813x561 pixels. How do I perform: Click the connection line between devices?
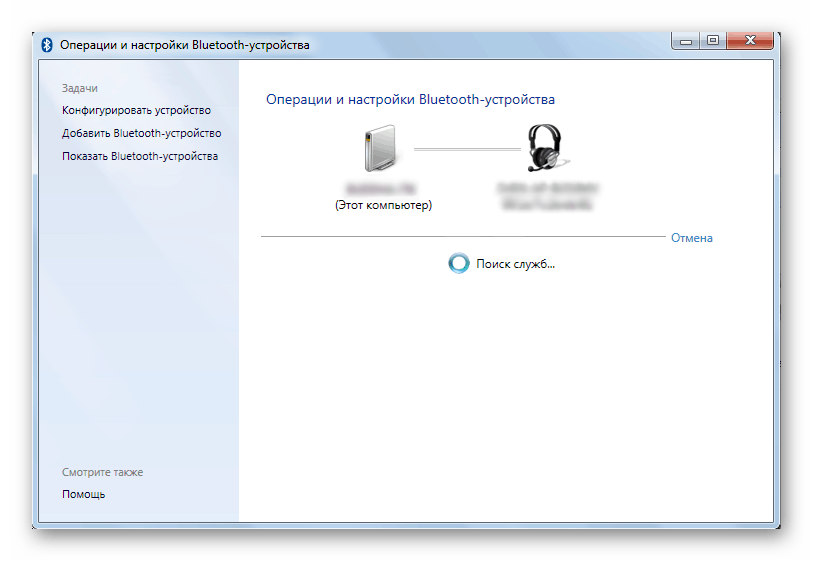tap(467, 149)
